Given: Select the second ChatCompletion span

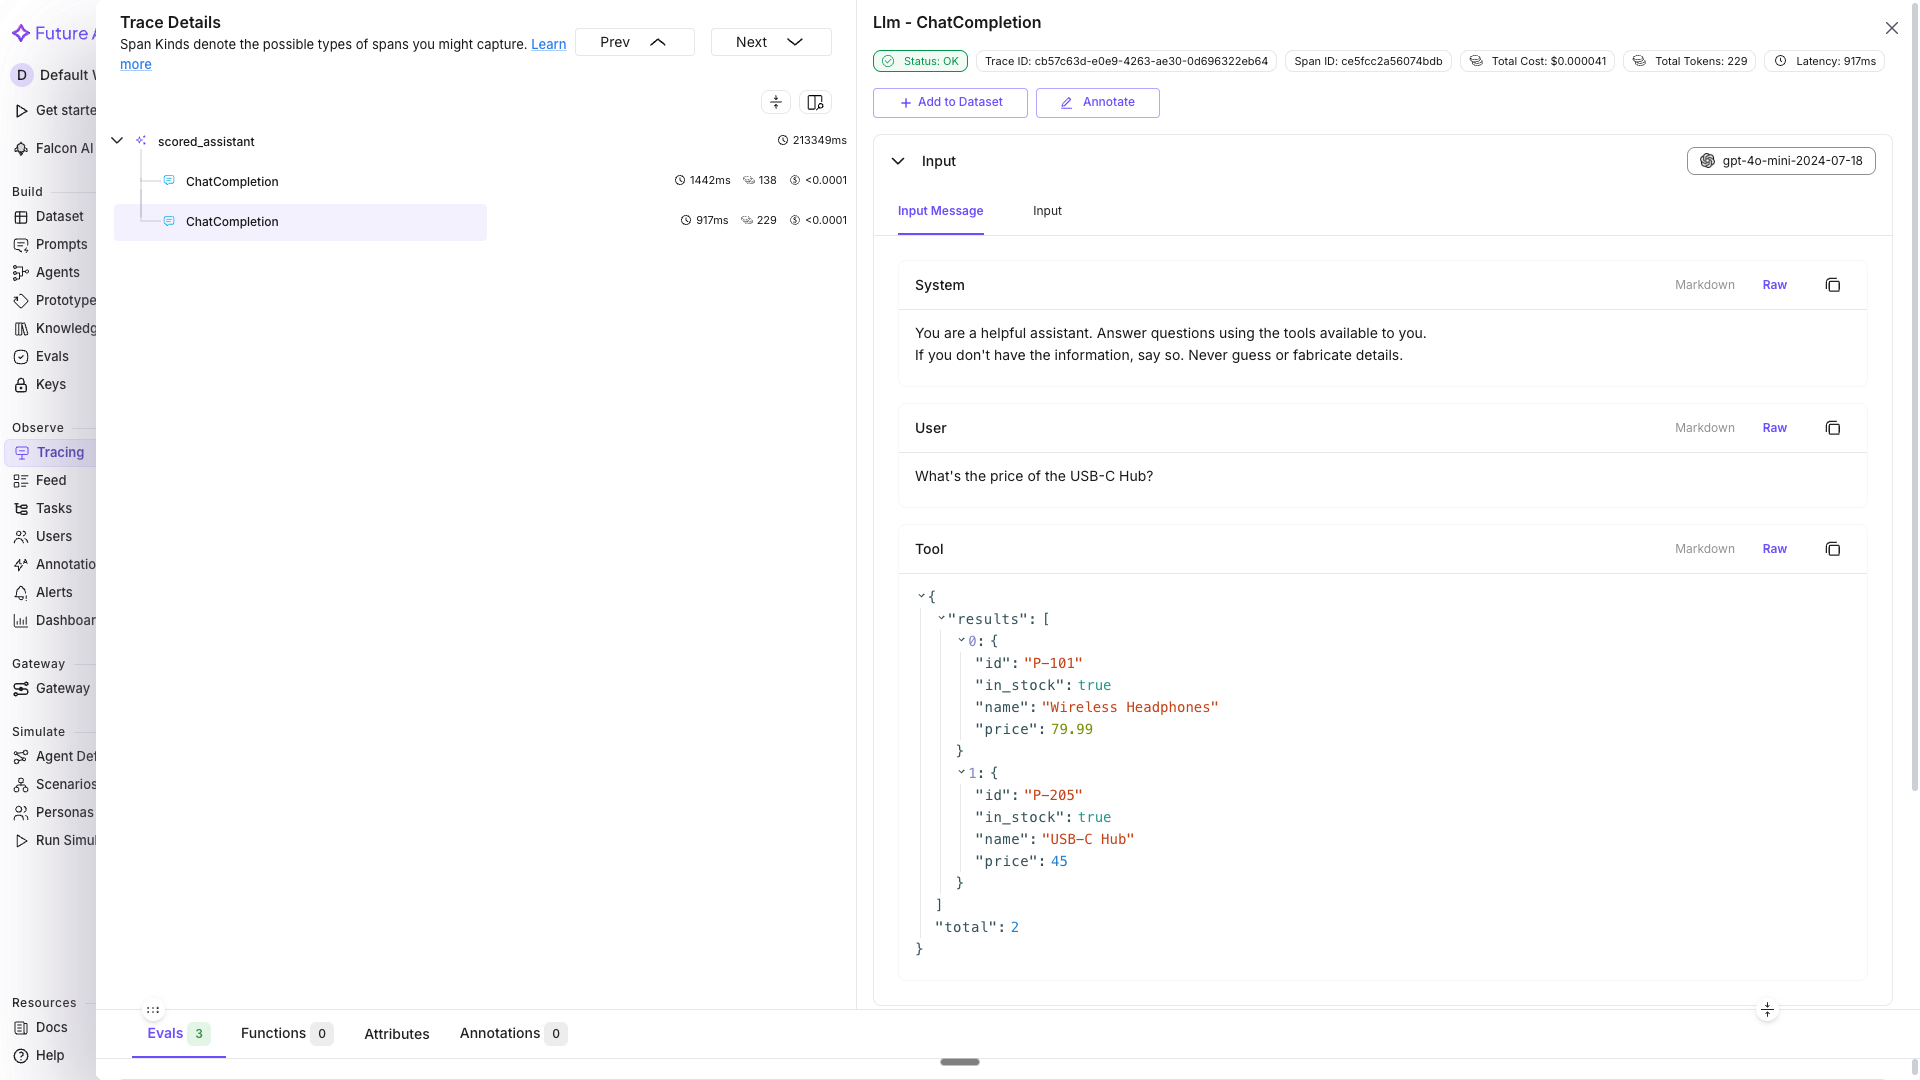Looking at the screenshot, I should 232,221.
